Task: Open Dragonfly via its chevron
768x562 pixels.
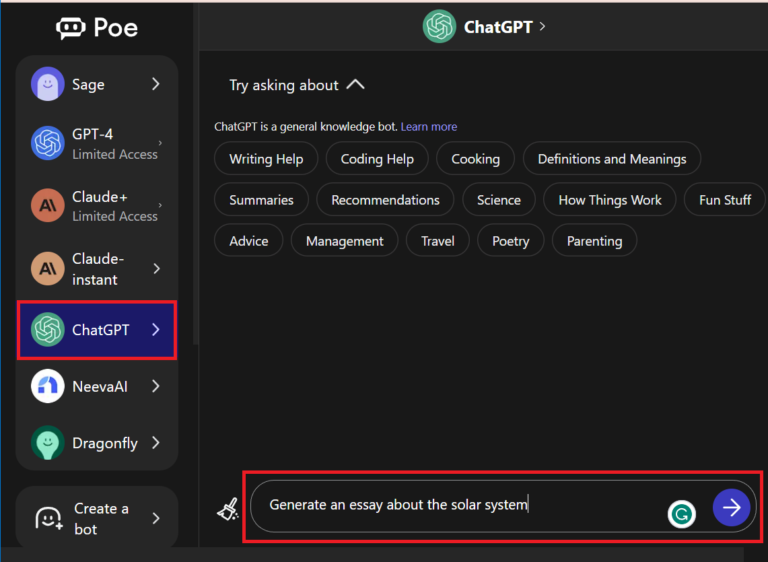Action: pyautogui.click(x=156, y=443)
